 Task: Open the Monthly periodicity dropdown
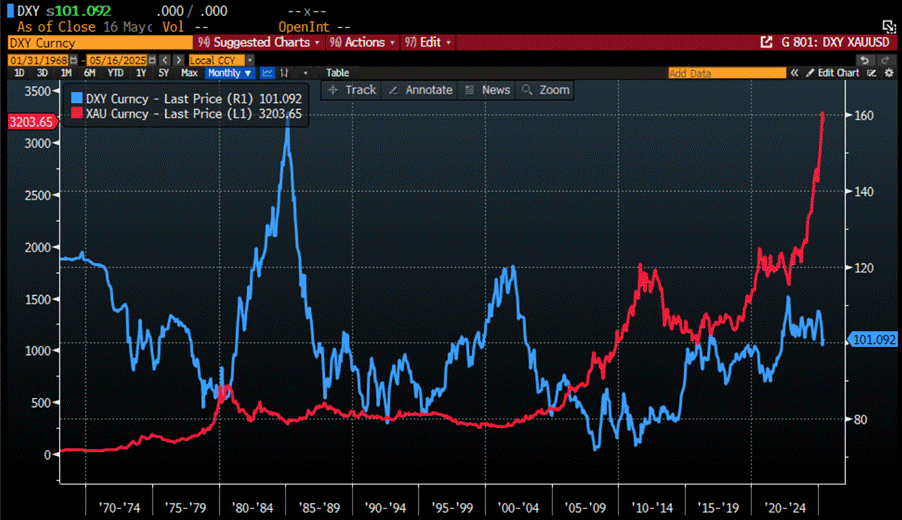point(230,73)
